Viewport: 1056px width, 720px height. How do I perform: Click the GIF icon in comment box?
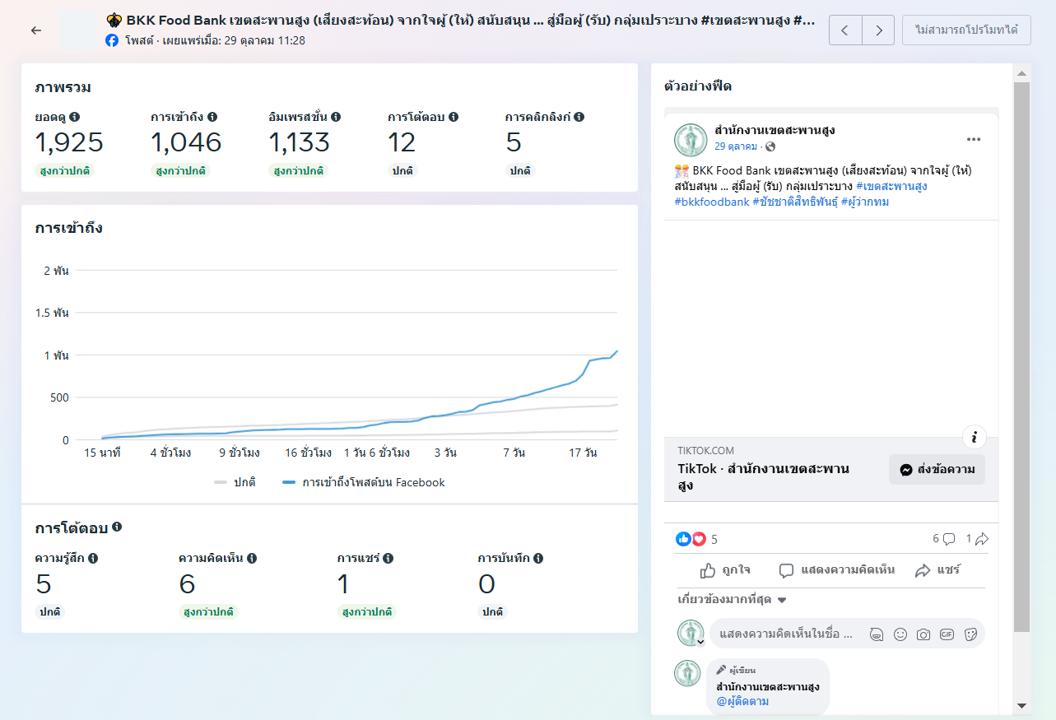point(946,634)
